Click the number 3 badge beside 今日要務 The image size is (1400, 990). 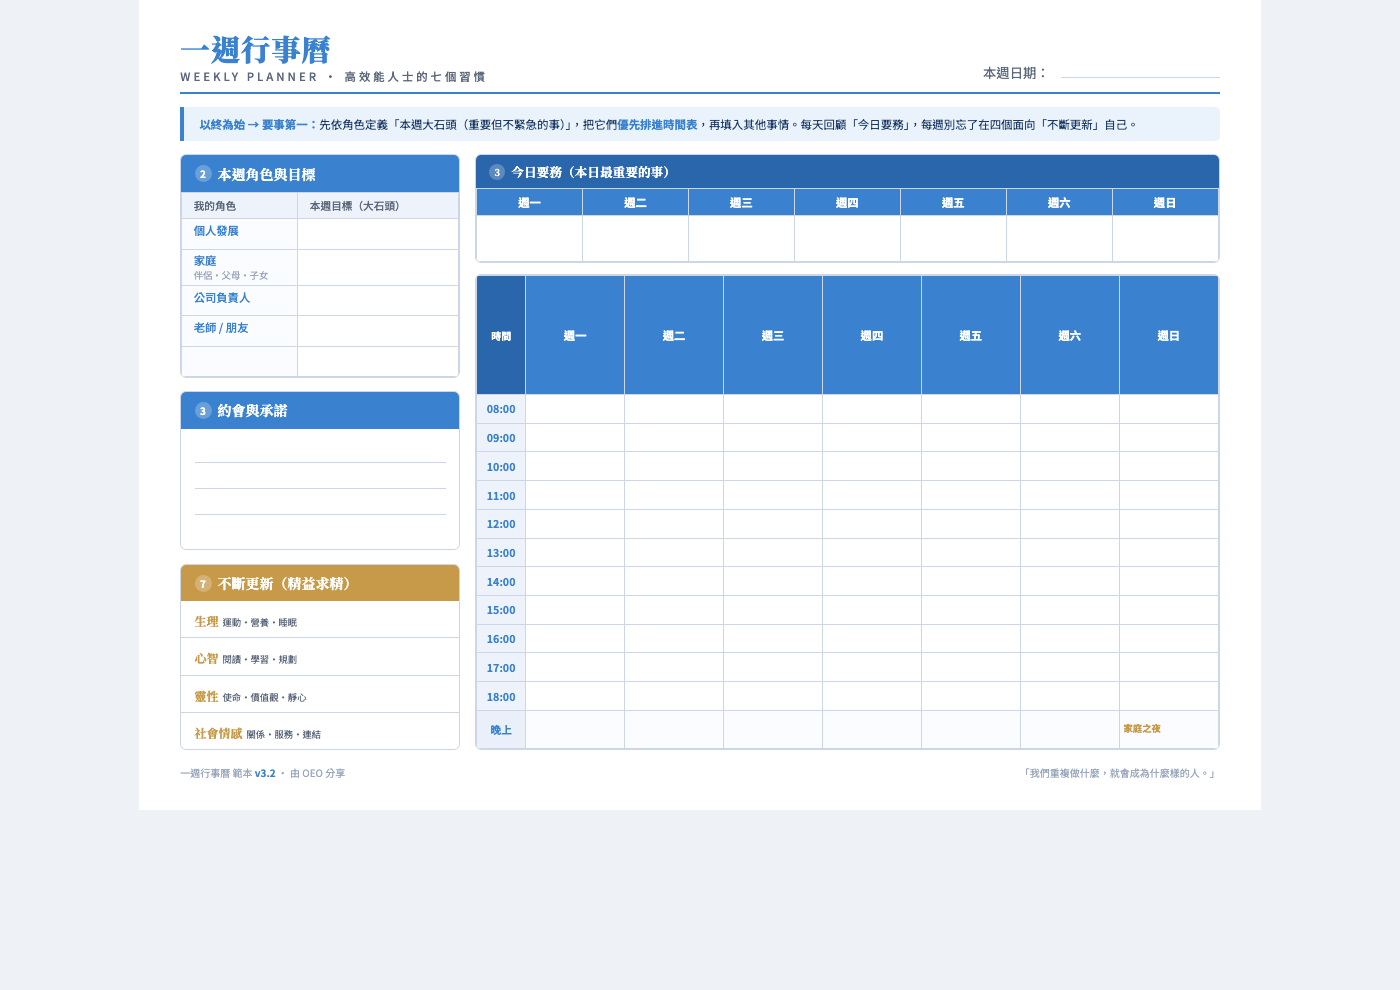497,172
